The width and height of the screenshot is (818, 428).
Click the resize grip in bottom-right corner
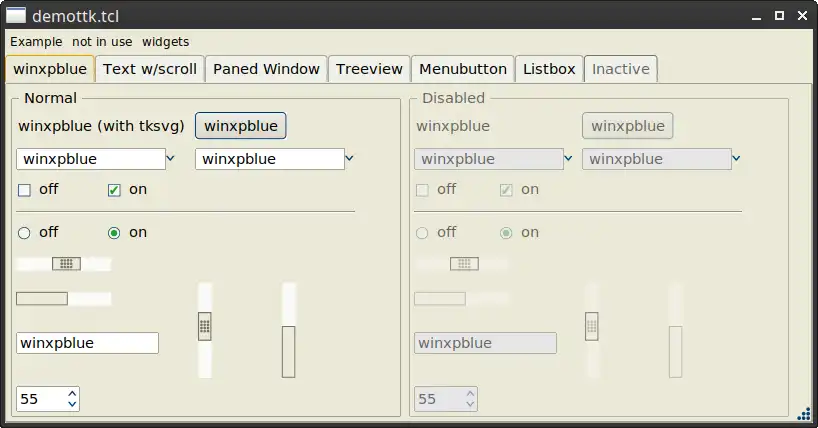pyautogui.click(x=804, y=415)
